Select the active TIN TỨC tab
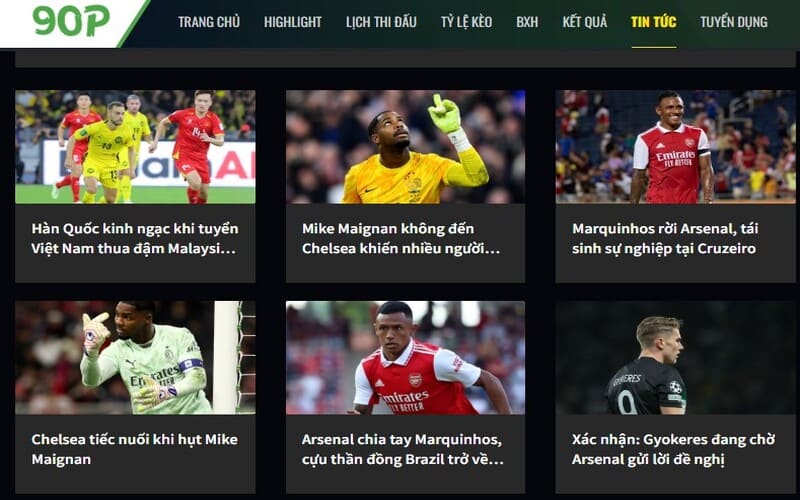The height and width of the screenshot is (500, 800). coord(654,22)
